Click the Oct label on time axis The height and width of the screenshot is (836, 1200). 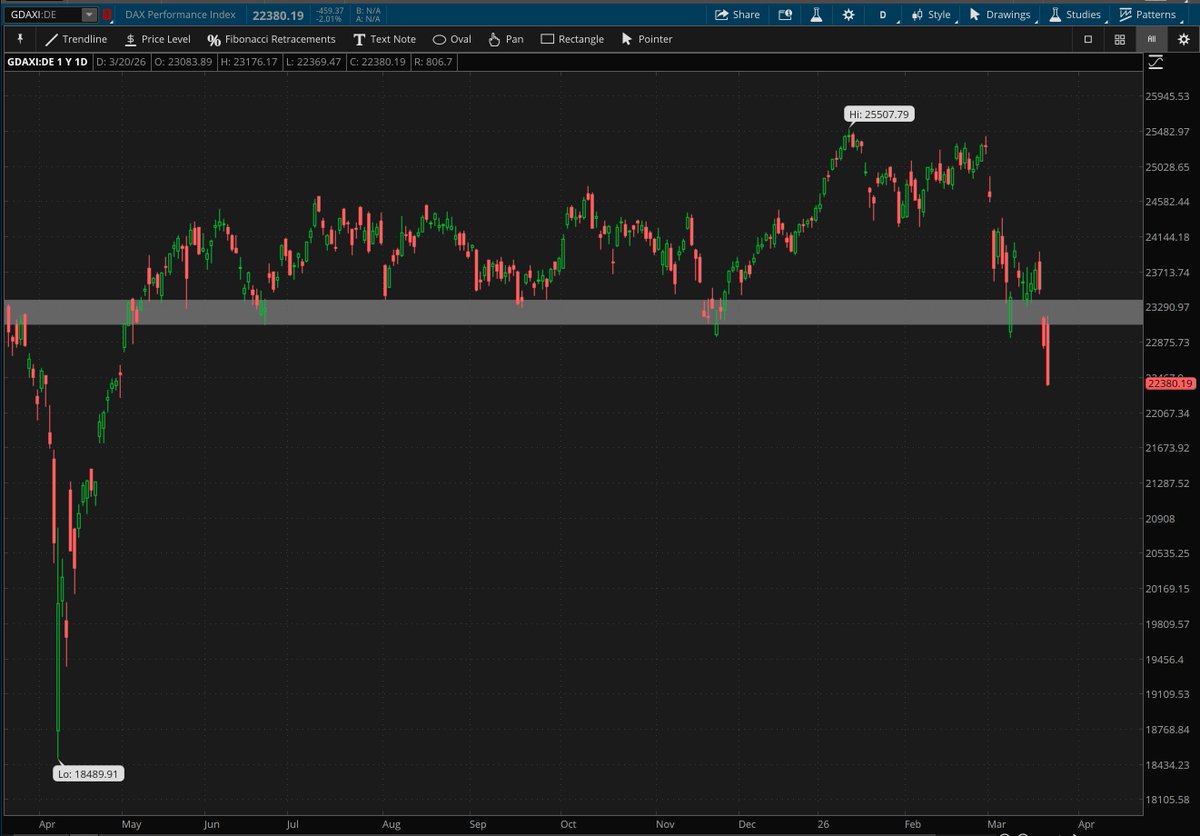[x=568, y=827]
